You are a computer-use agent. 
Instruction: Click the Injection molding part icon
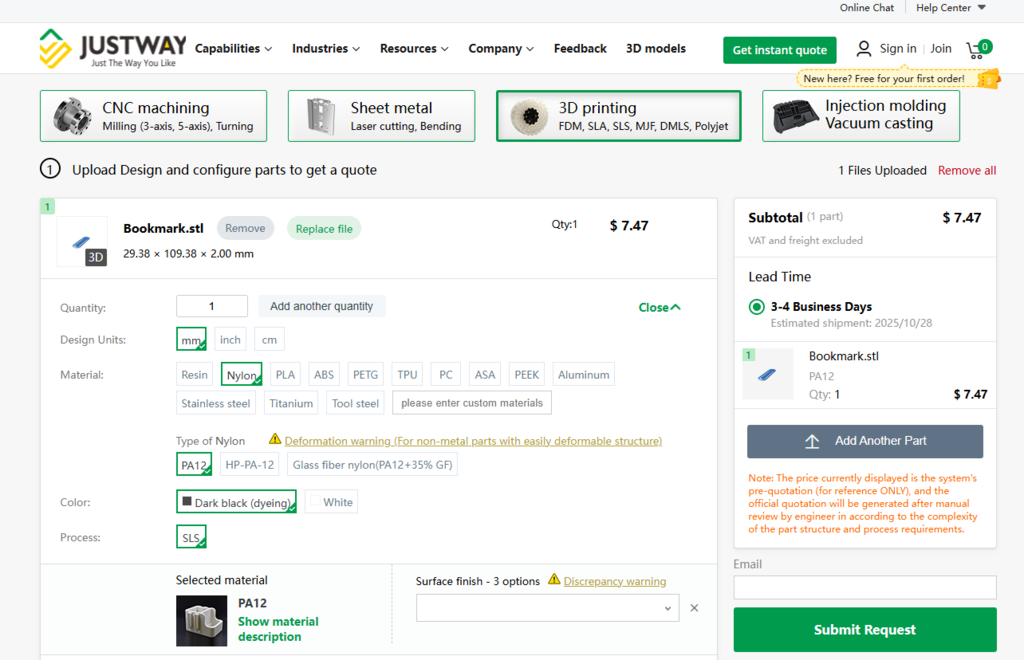click(795, 117)
